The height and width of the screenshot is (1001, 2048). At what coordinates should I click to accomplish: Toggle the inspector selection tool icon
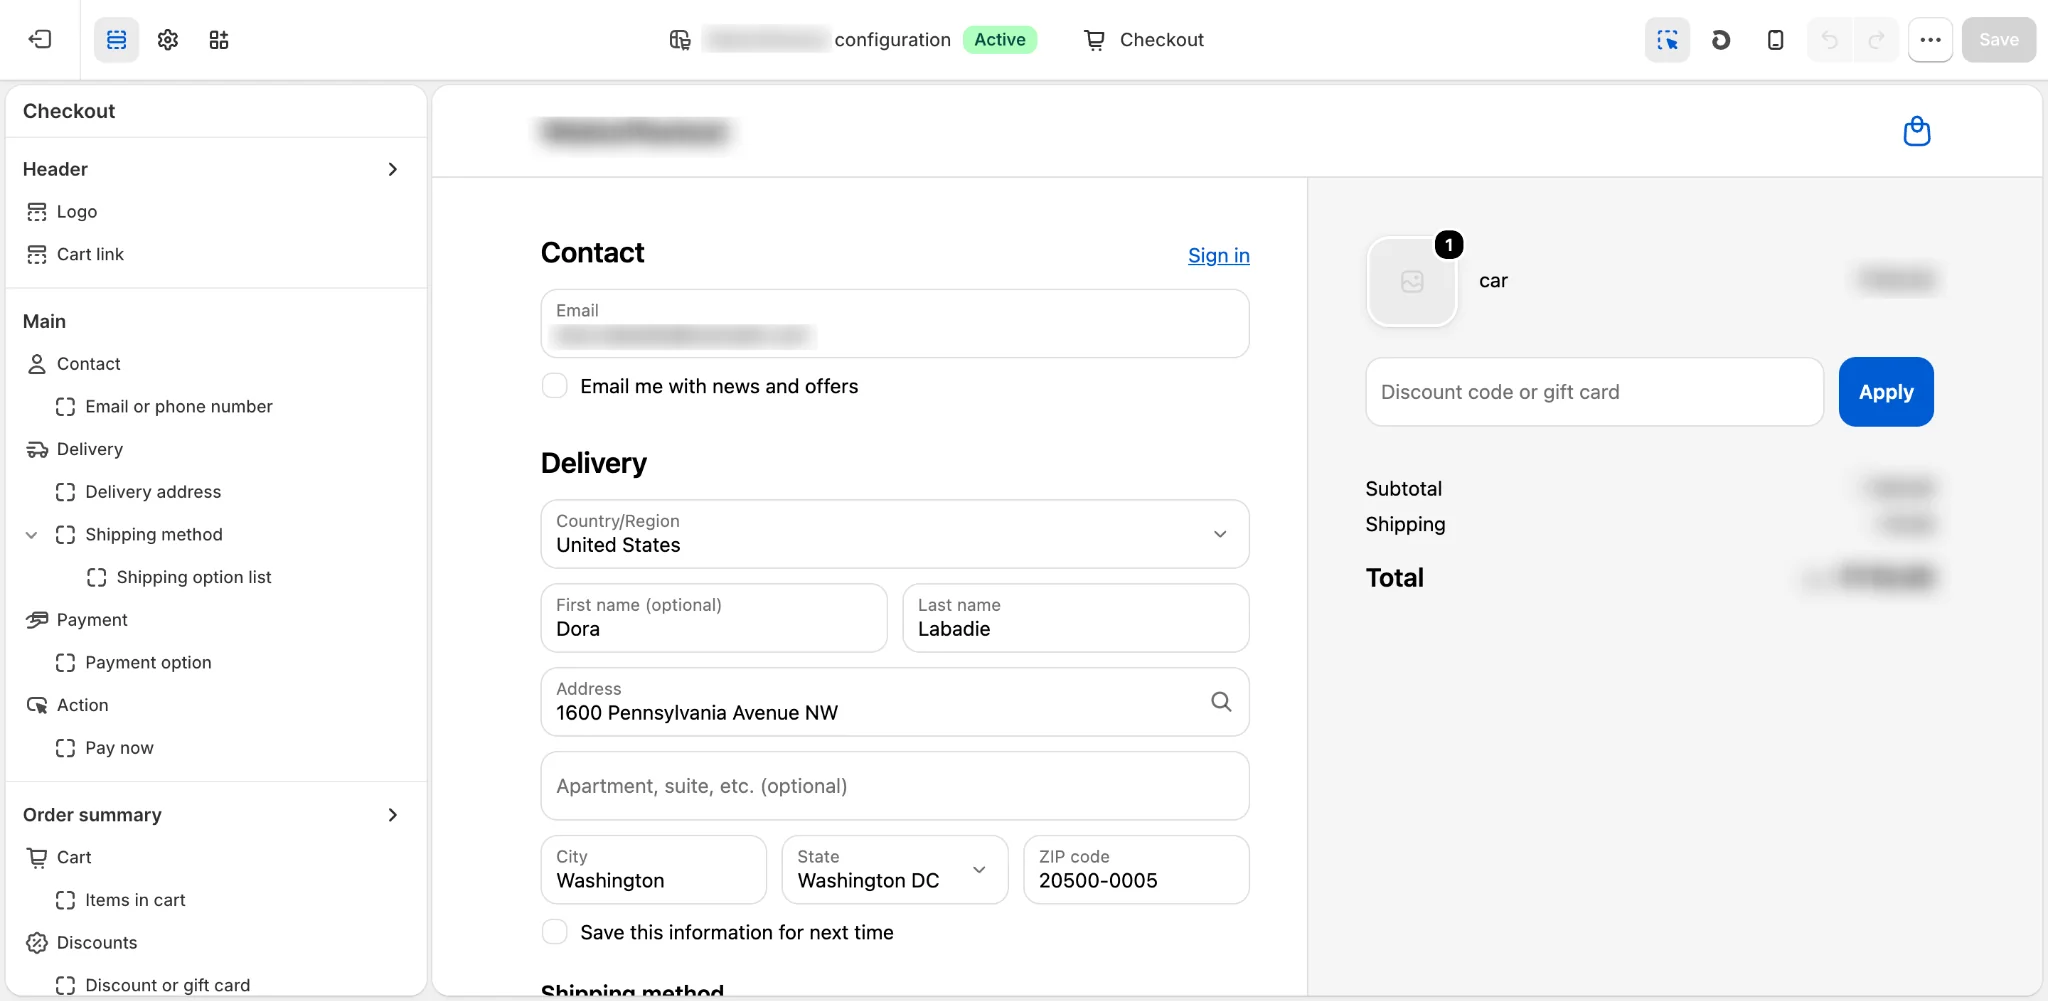point(1667,40)
